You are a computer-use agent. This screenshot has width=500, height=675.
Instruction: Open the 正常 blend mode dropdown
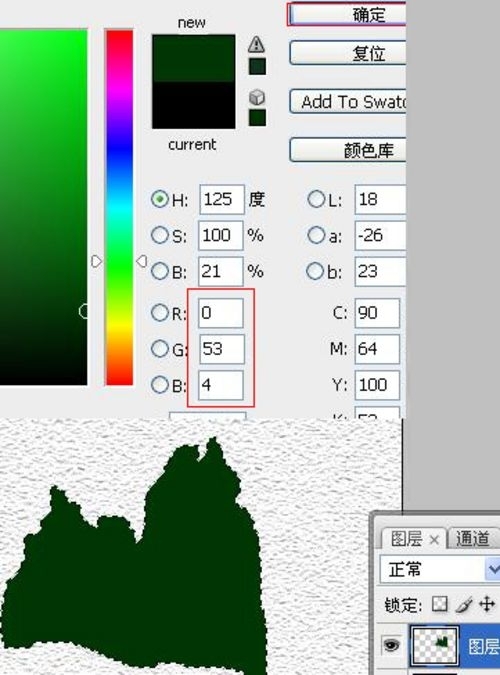[x=440, y=569]
